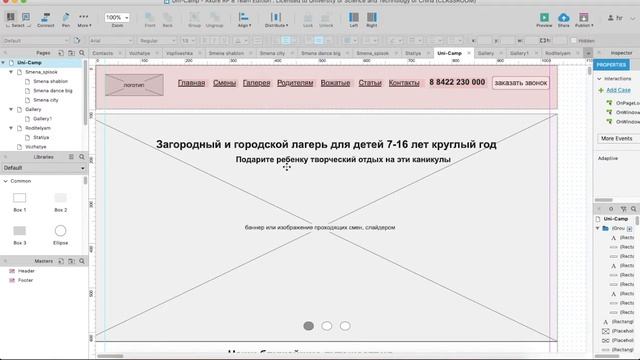Click the Контакты navigation link
640x360 pixels.
coord(404,83)
